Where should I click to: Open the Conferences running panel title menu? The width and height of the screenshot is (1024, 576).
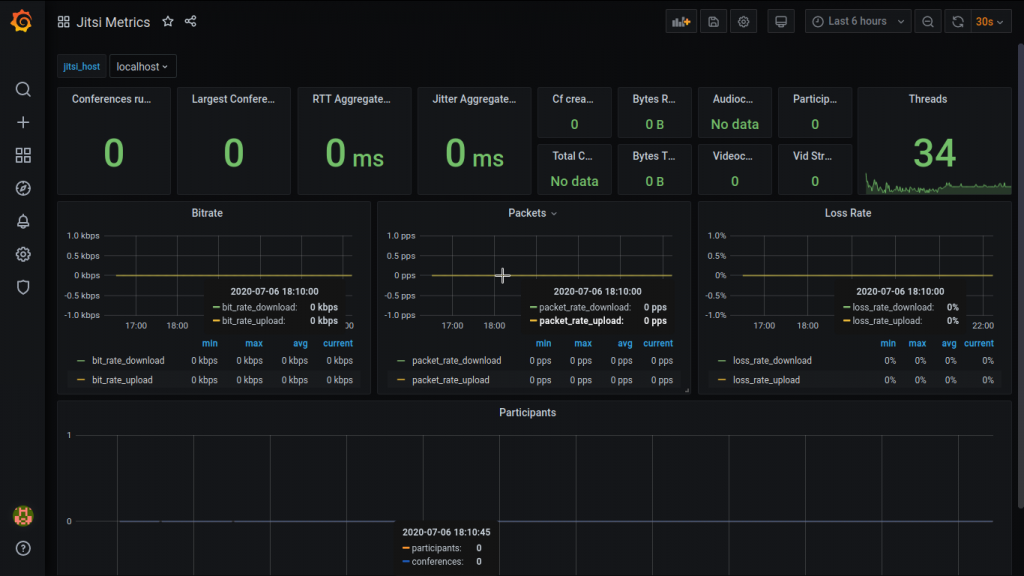[111, 99]
